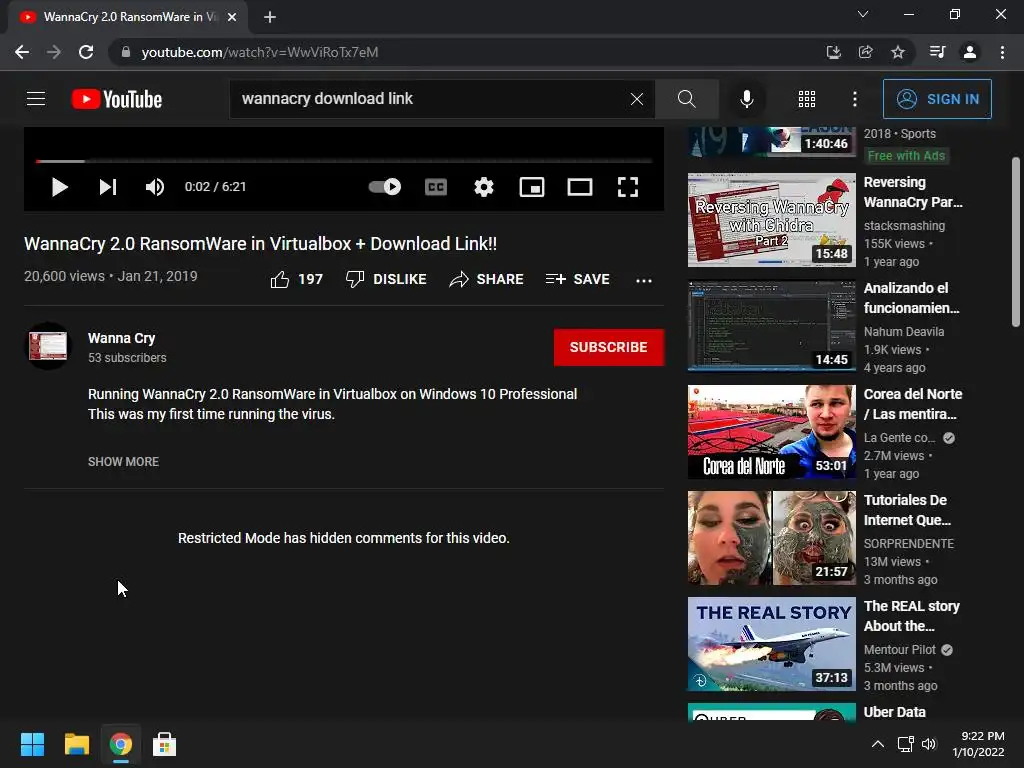Open 'Corea del Norte' video thumbnail
The image size is (1024, 768).
point(771,432)
